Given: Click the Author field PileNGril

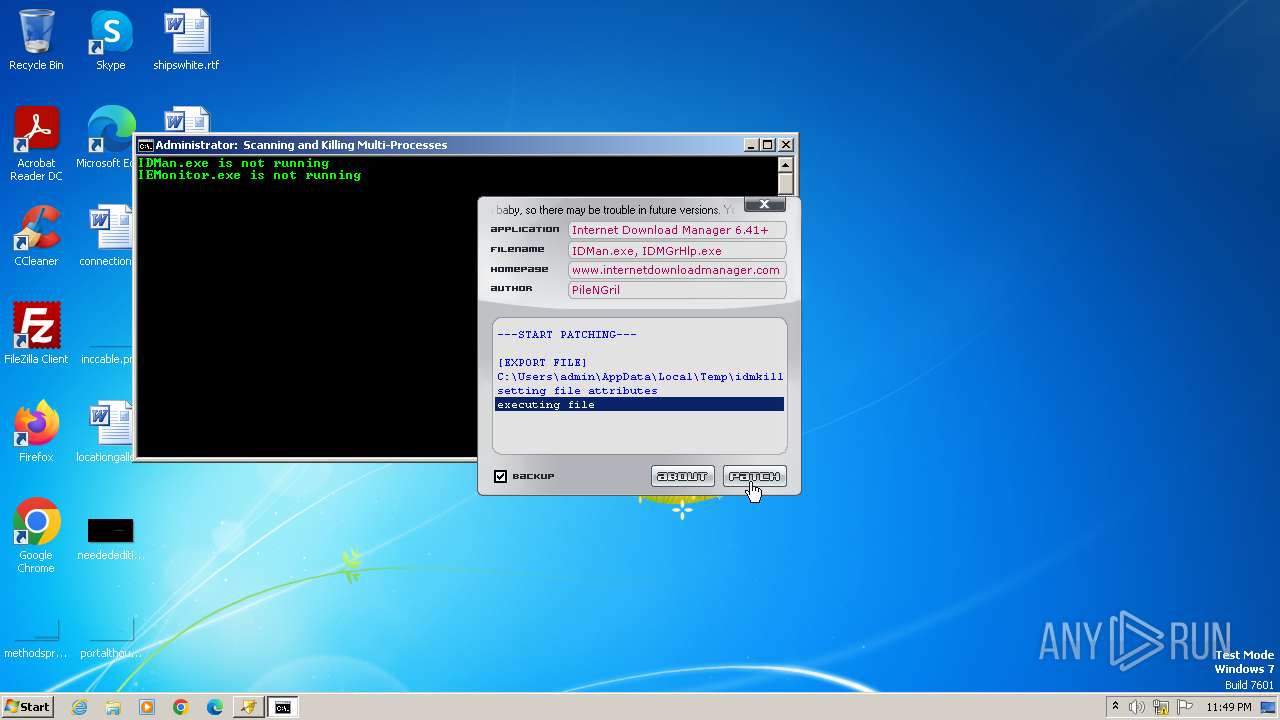Looking at the screenshot, I should point(677,290).
